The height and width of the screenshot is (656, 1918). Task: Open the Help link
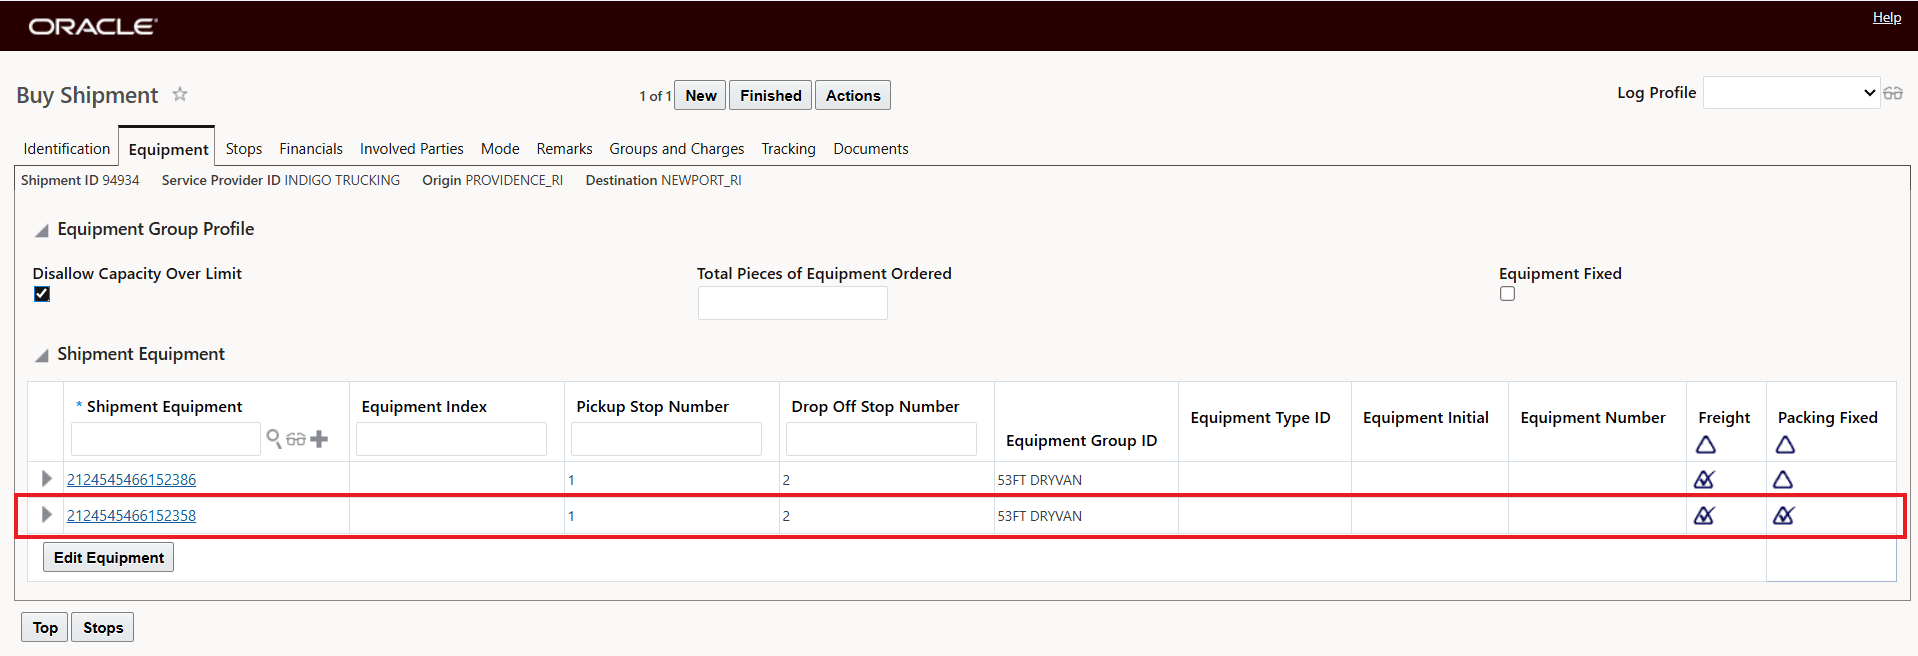[1887, 17]
